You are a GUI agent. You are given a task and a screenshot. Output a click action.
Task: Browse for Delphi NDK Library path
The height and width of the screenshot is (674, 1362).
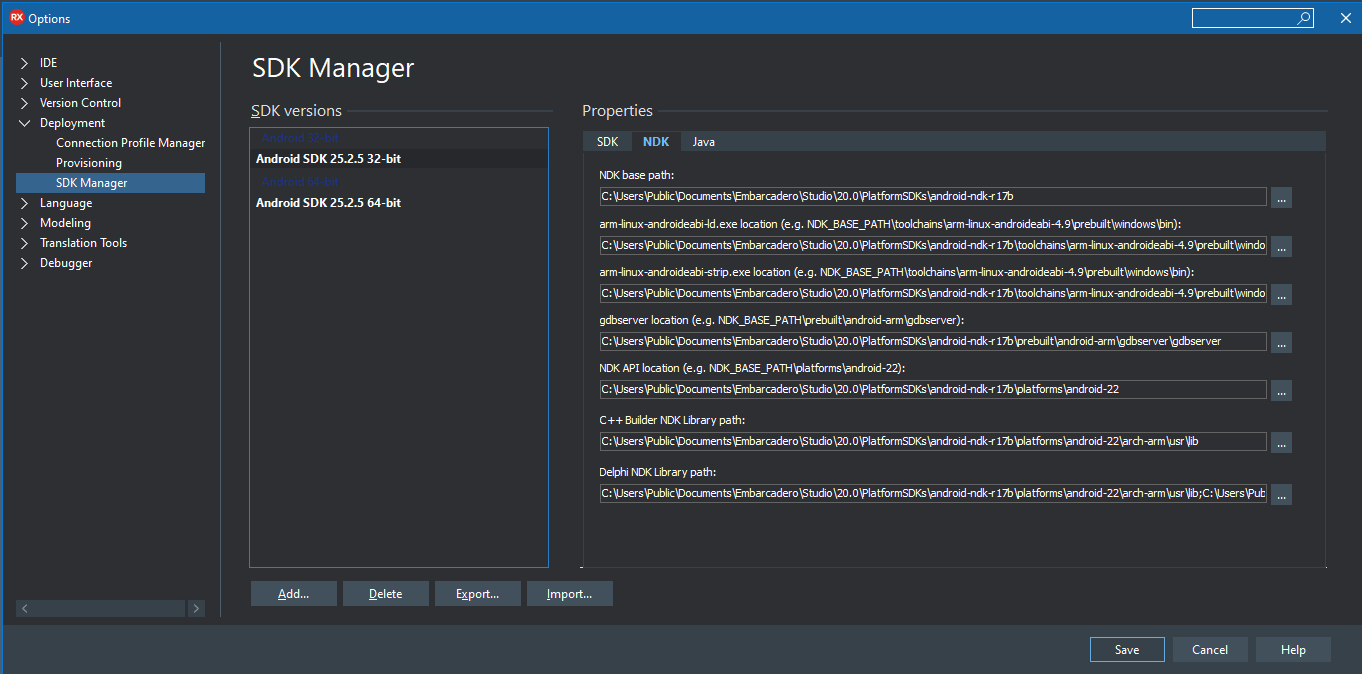[1282, 494]
